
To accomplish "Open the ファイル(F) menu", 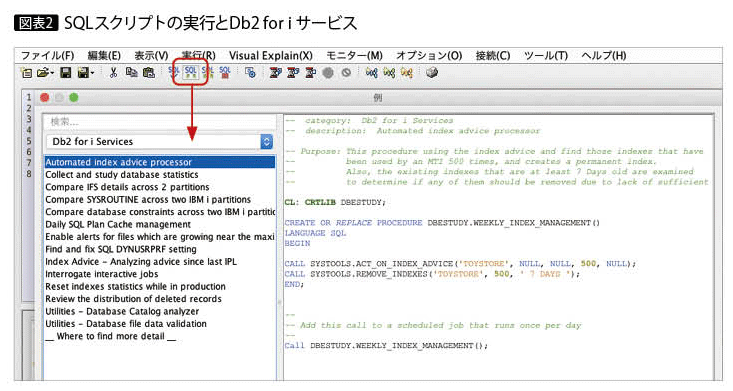I will (47, 56).
